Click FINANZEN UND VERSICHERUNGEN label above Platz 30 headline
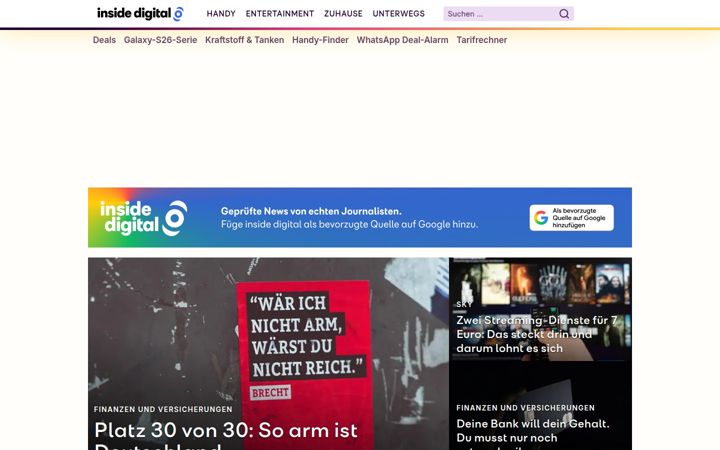Viewport: 720px width, 450px height. [163, 409]
